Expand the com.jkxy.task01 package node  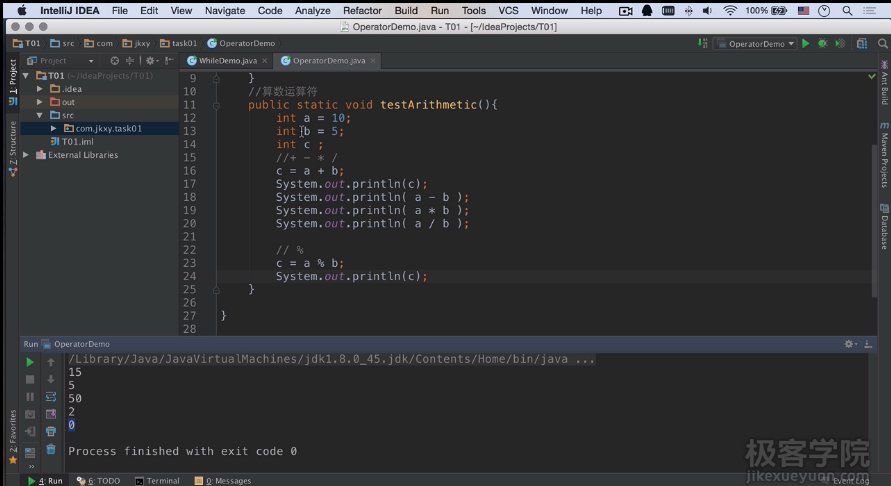pos(54,129)
